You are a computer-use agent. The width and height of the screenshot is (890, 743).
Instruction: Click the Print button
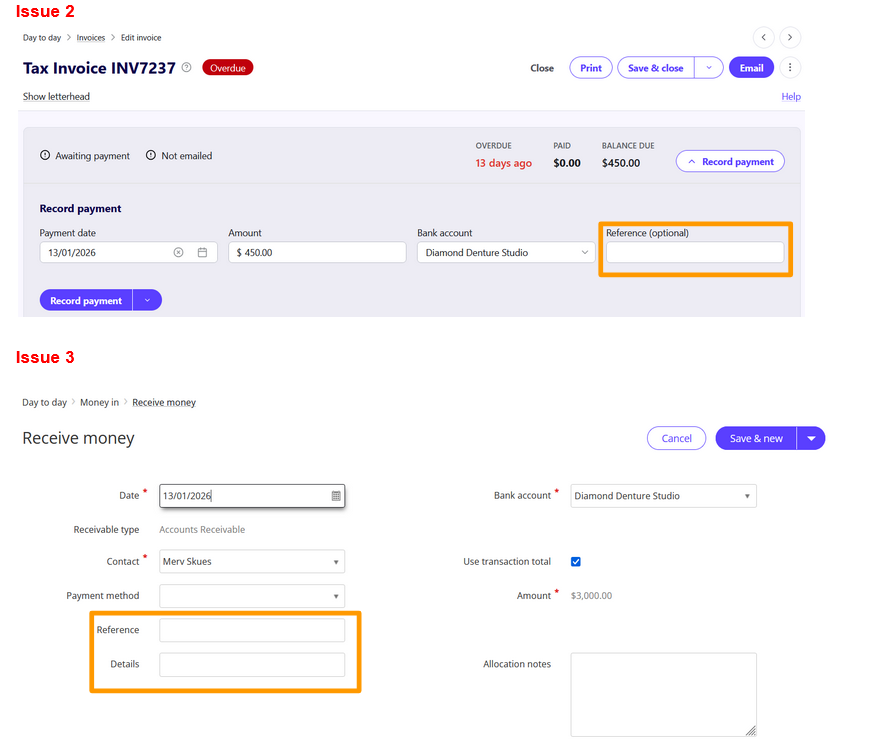(591, 68)
